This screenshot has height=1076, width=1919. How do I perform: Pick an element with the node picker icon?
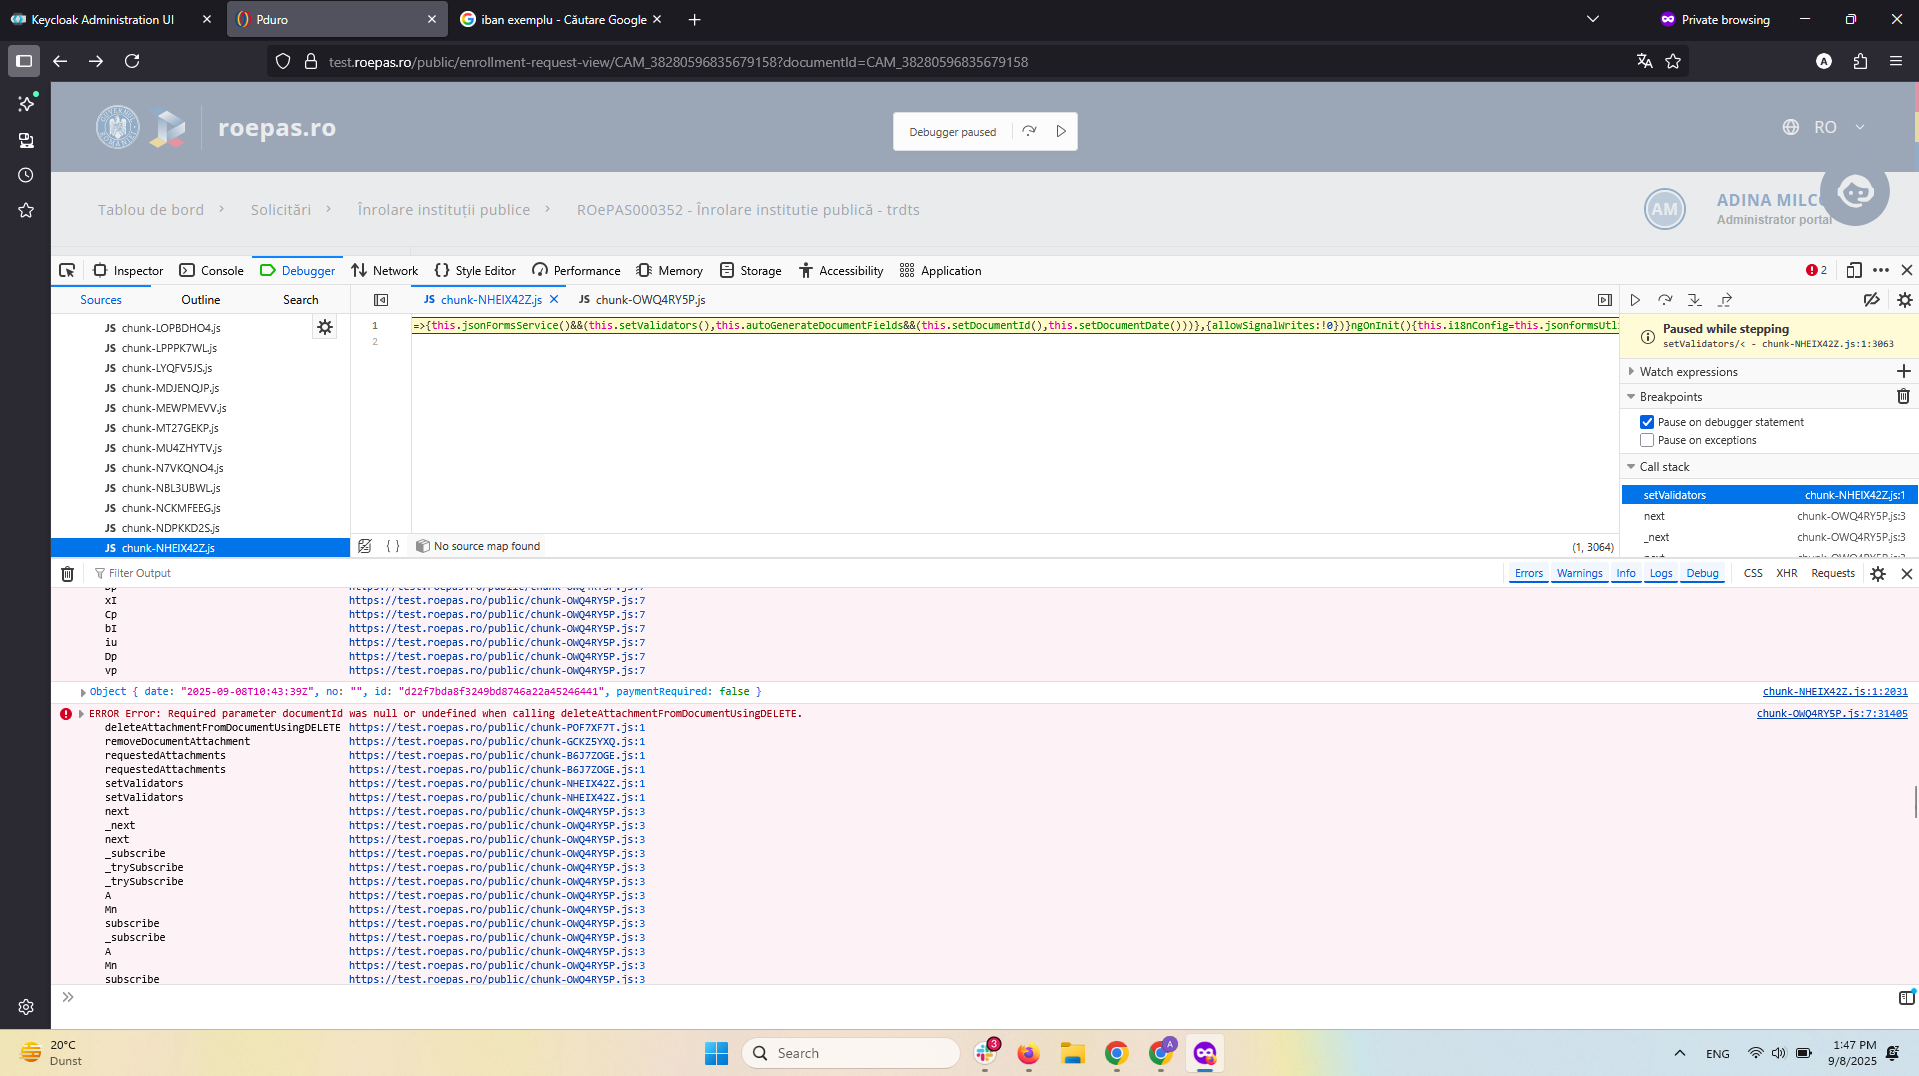point(67,270)
